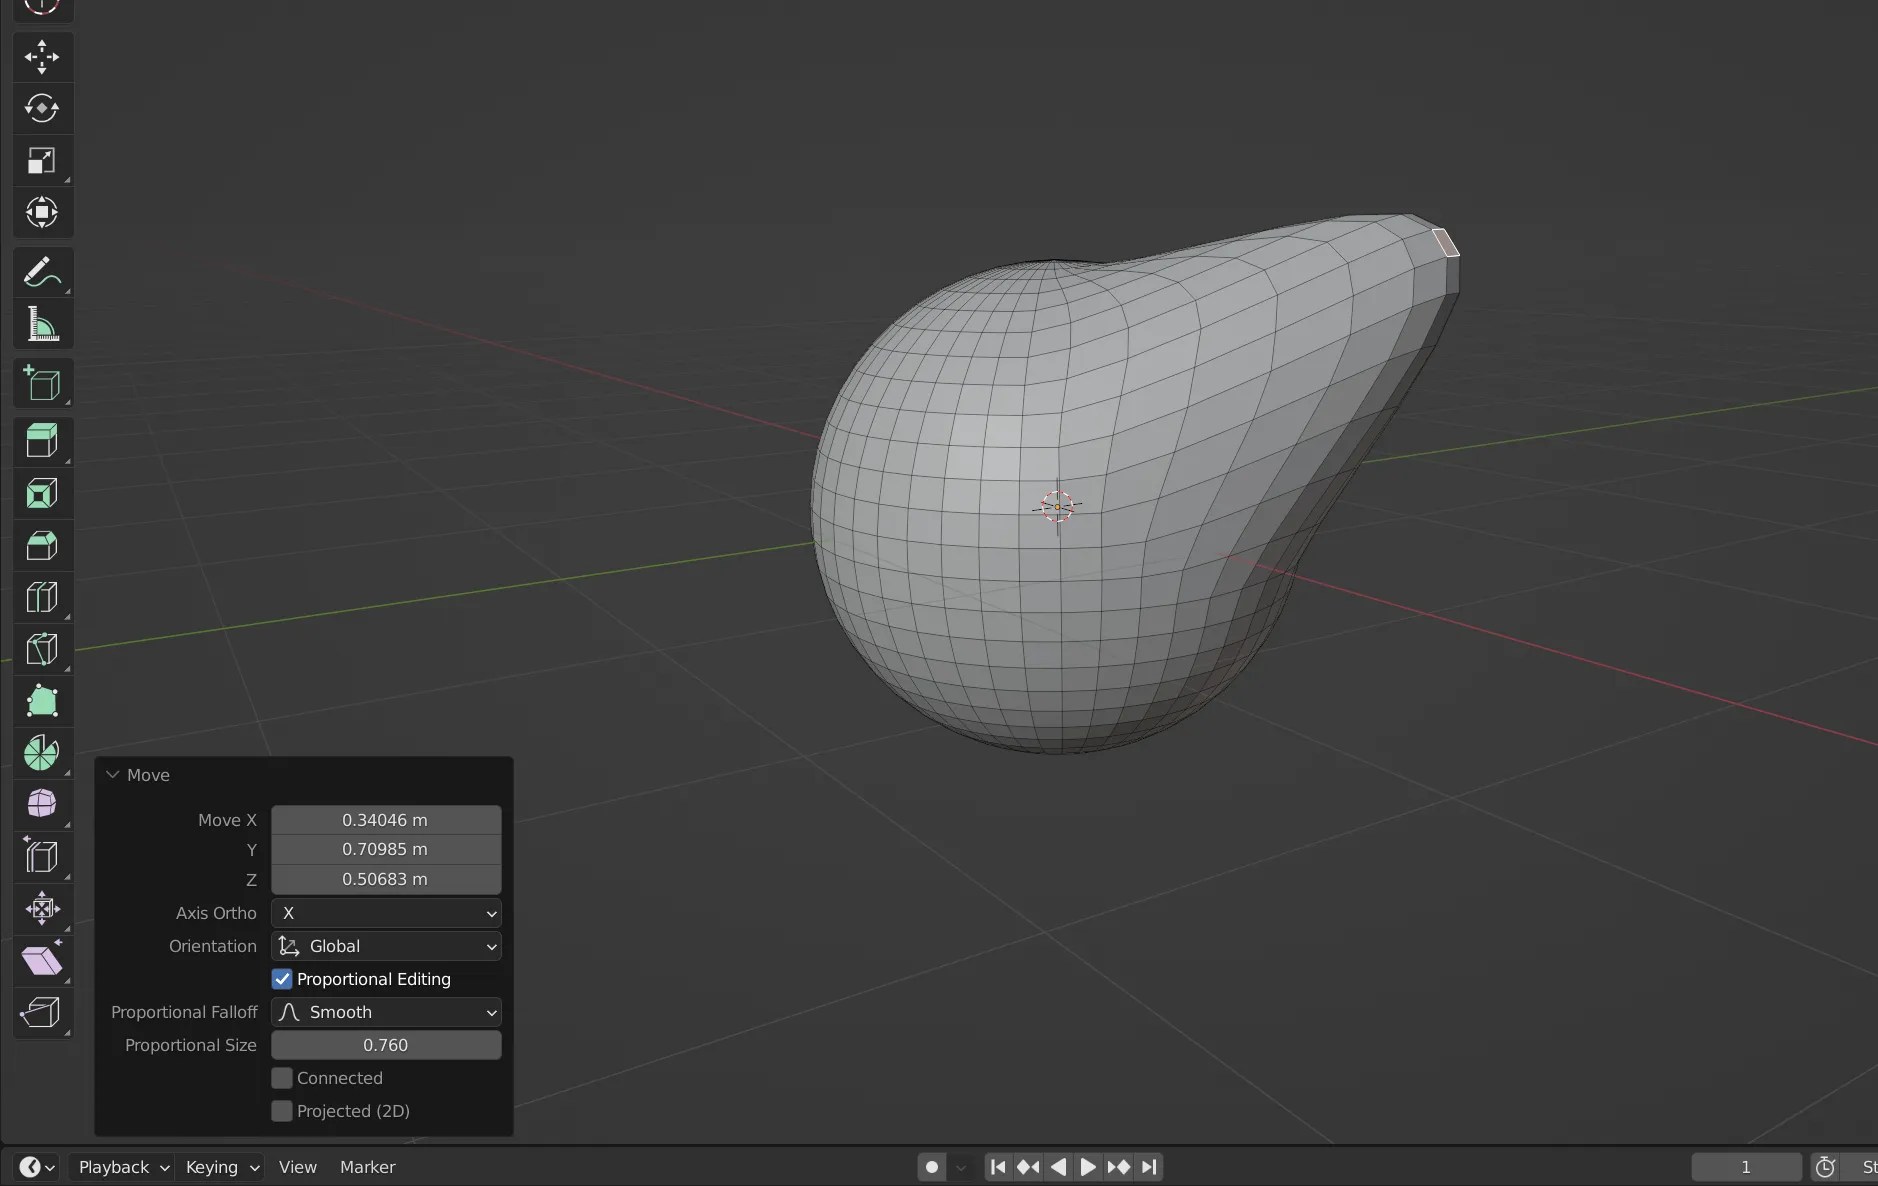Select the Rotate tool
The height and width of the screenshot is (1186, 1878).
click(43, 109)
